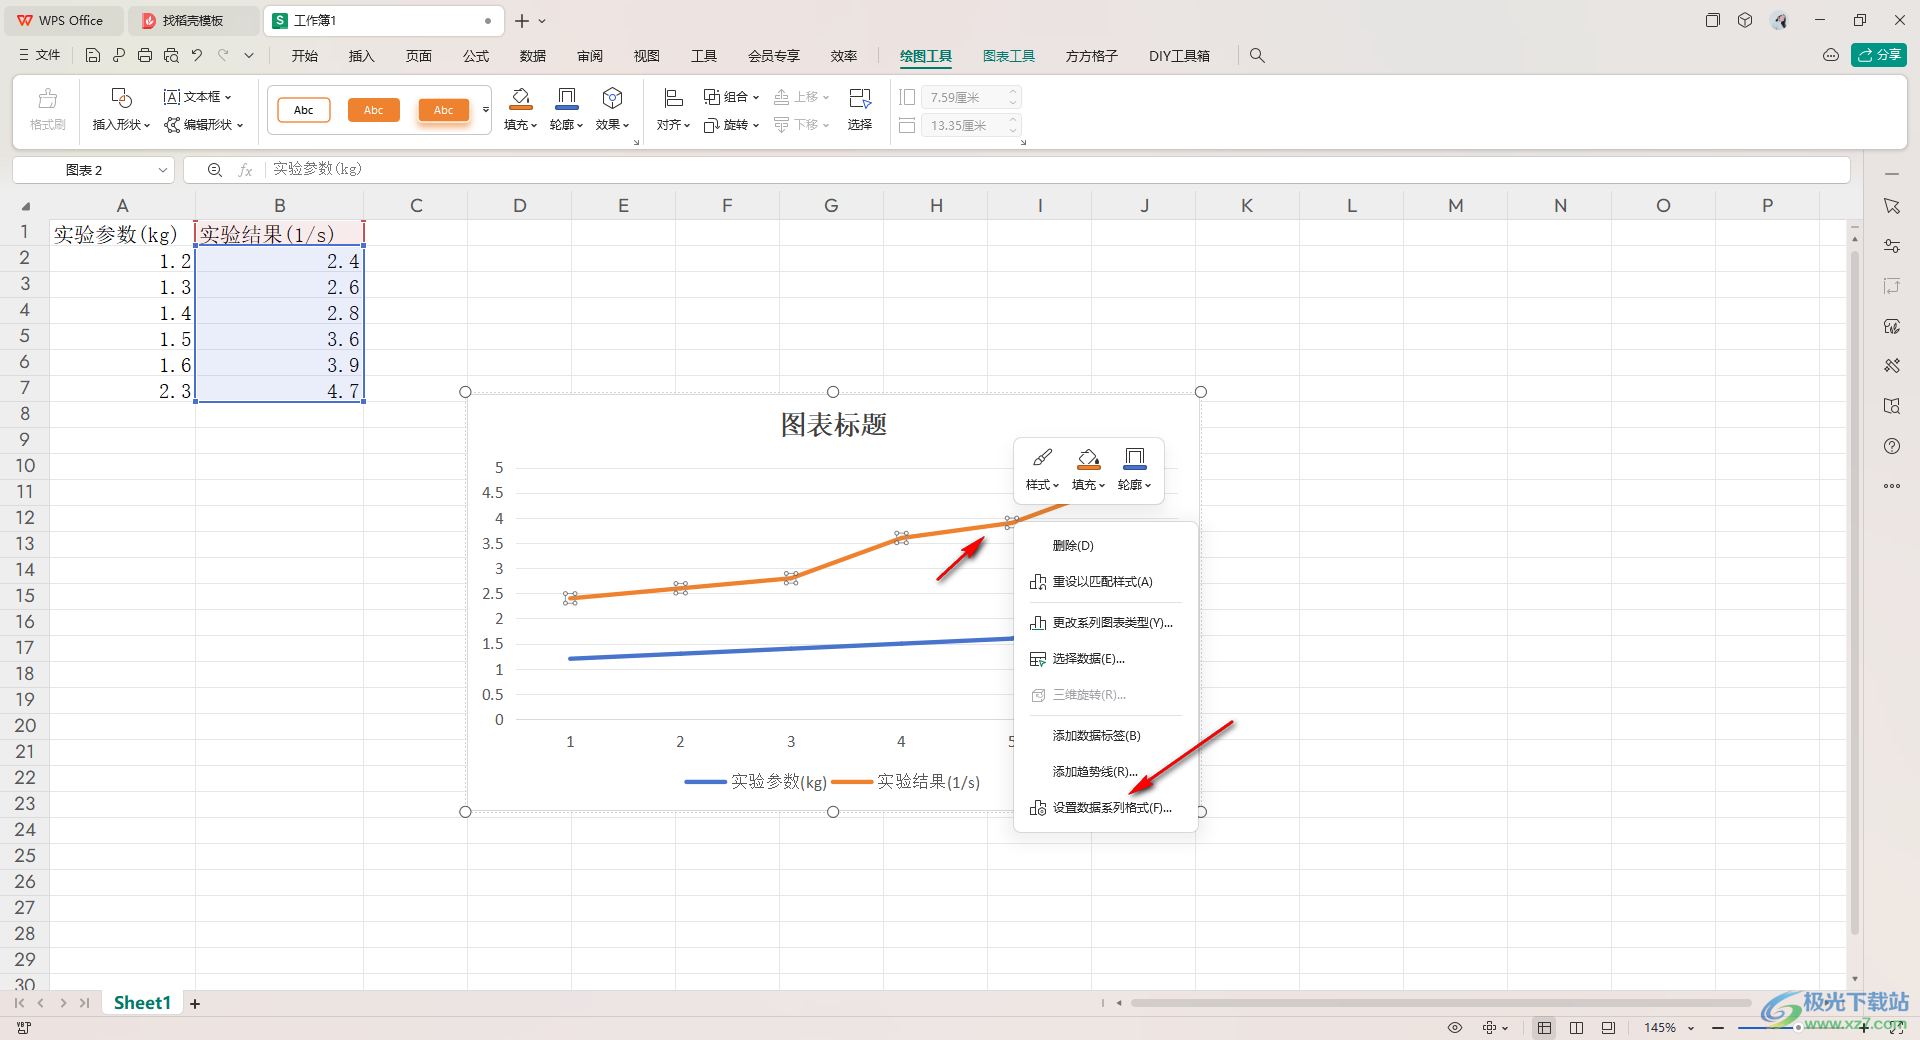Click the Share button
Image resolution: width=1920 pixels, height=1040 pixels.
click(1879, 56)
